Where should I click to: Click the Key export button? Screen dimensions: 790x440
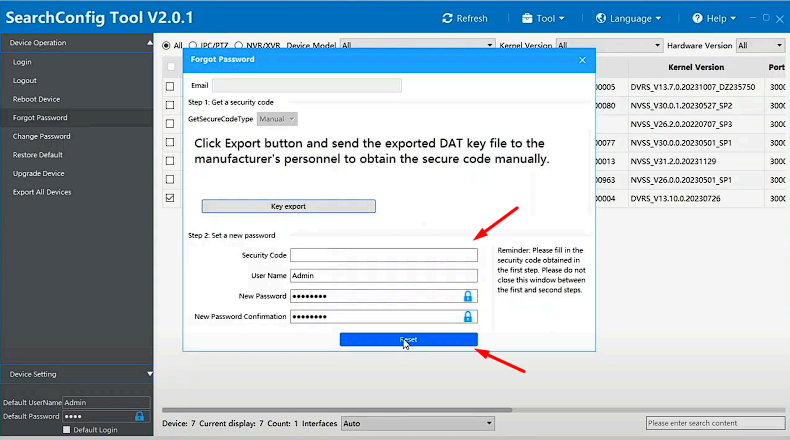point(288,206)
